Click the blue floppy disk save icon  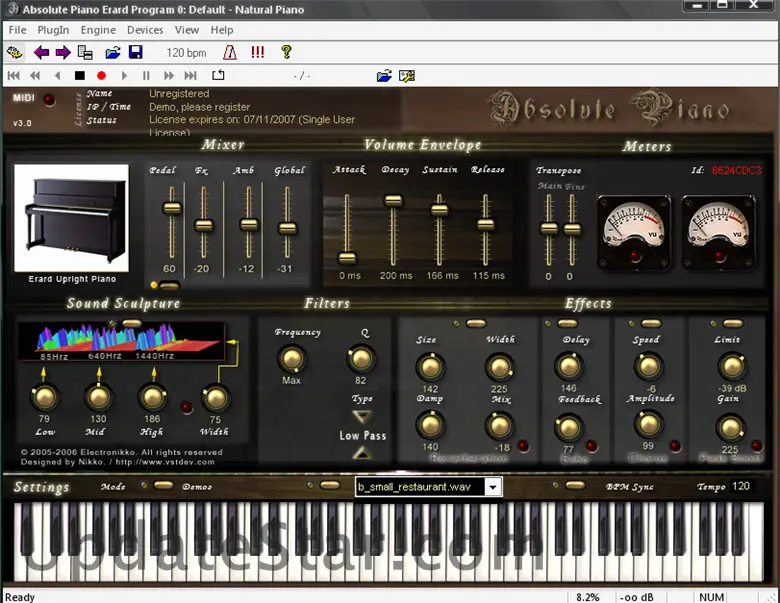[x=135, y=52]
